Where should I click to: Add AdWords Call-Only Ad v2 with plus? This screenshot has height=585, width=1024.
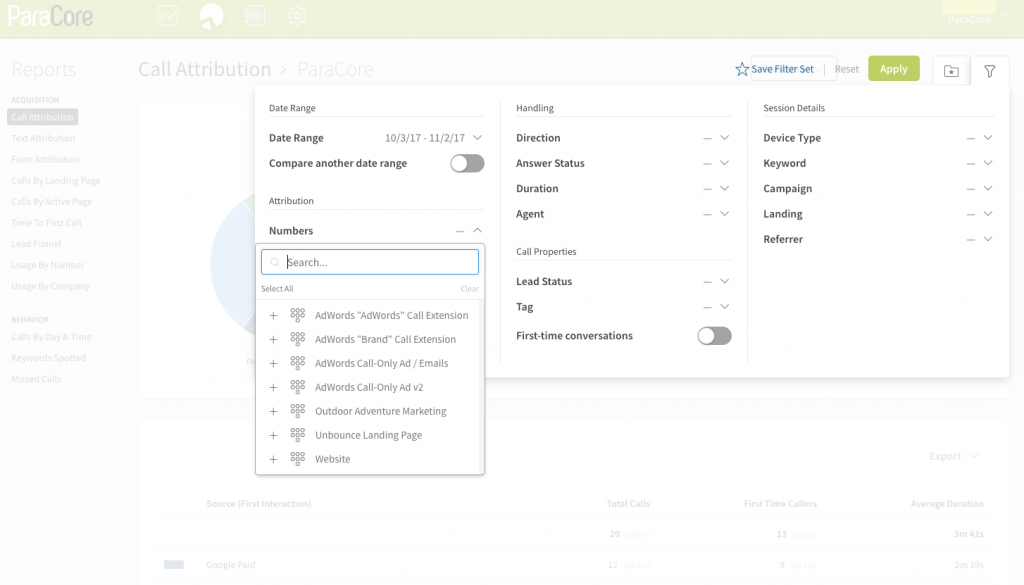pos(274,387)
